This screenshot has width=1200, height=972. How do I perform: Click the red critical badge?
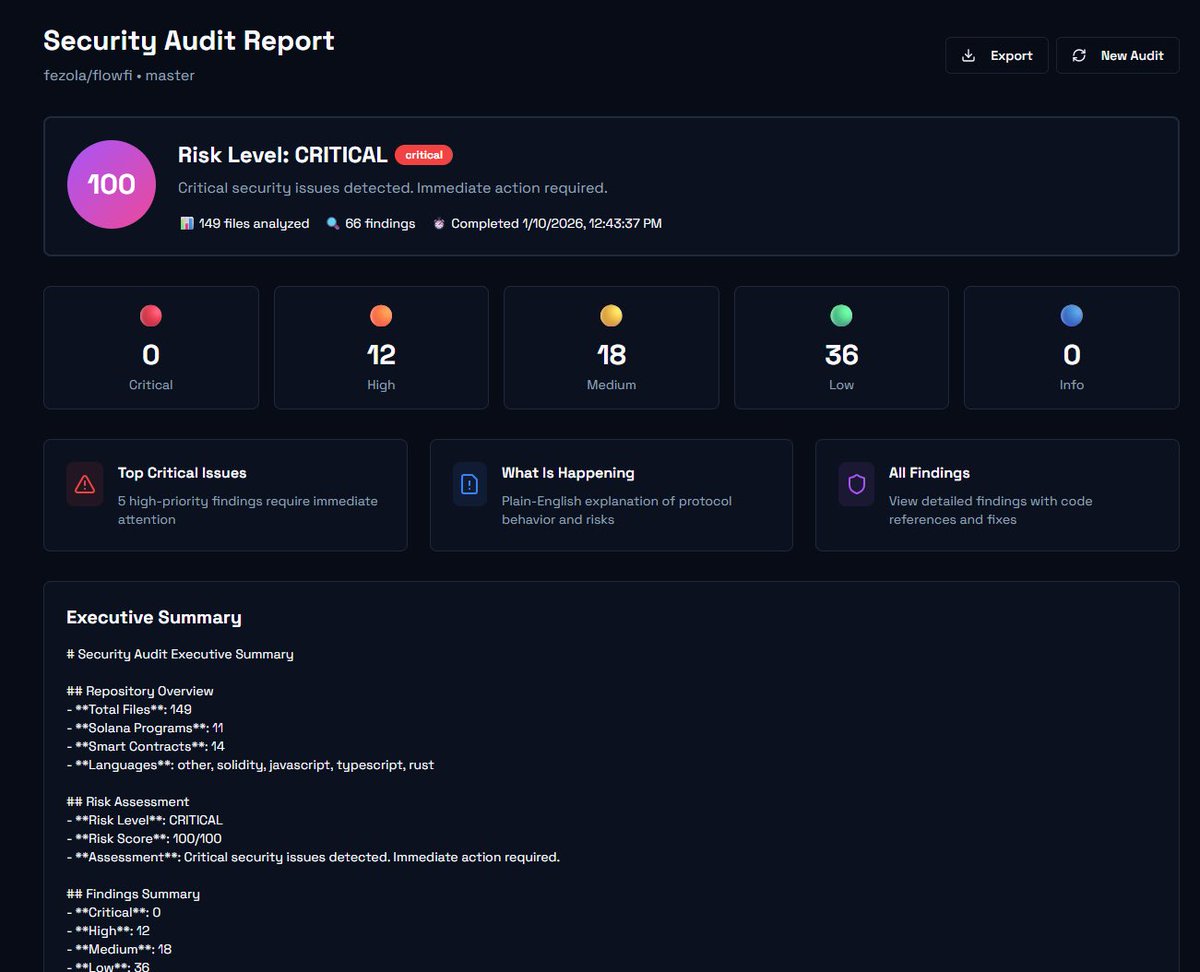click(424, 155)
